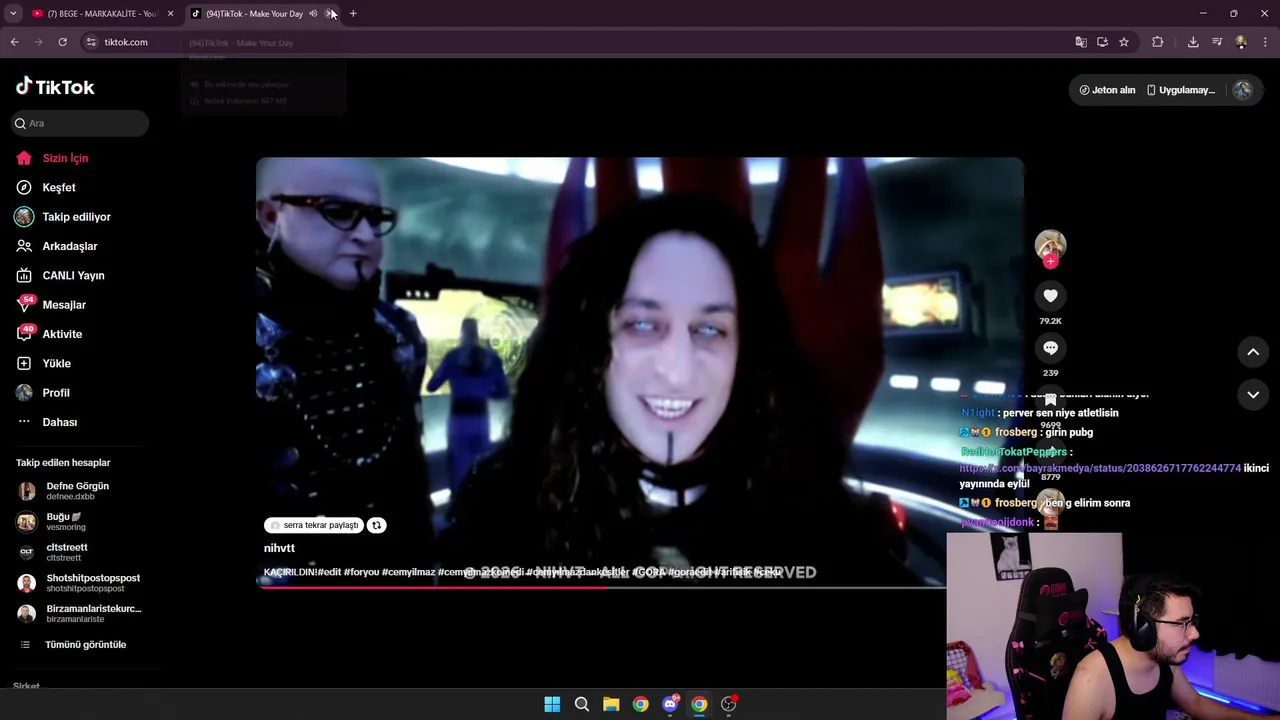
Task: Open the Chrome three-dot menu
Action: 1266,42
